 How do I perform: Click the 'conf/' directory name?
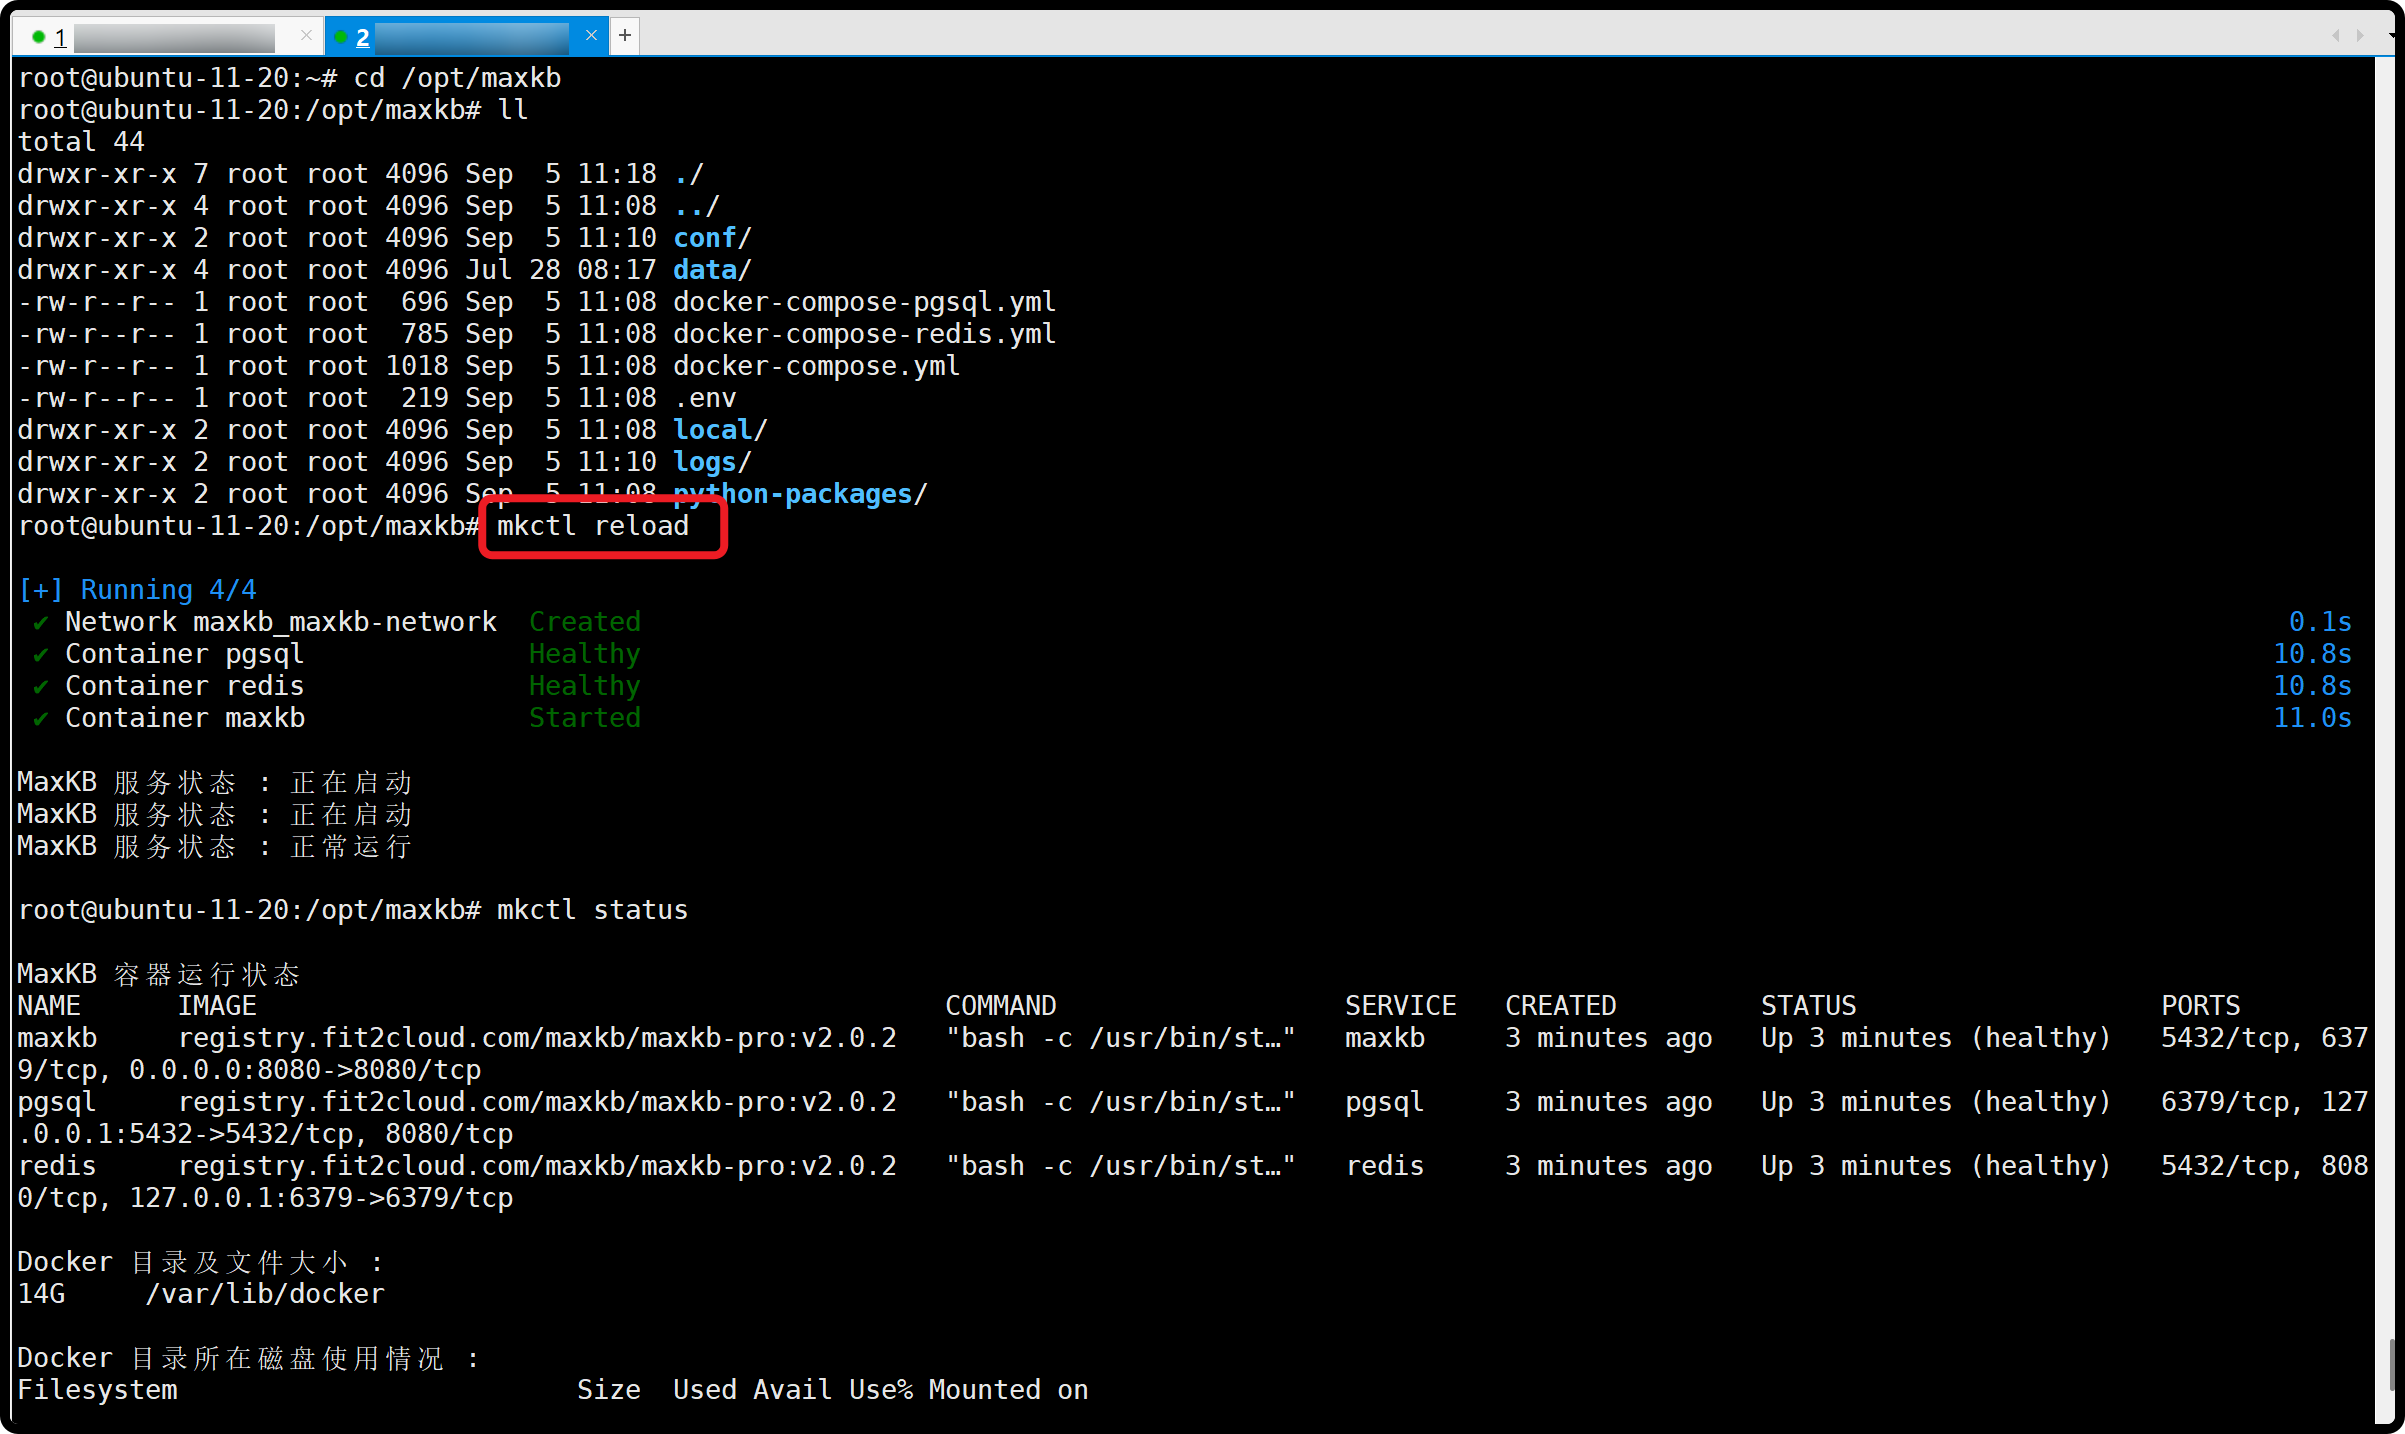(x=712, y=238)
